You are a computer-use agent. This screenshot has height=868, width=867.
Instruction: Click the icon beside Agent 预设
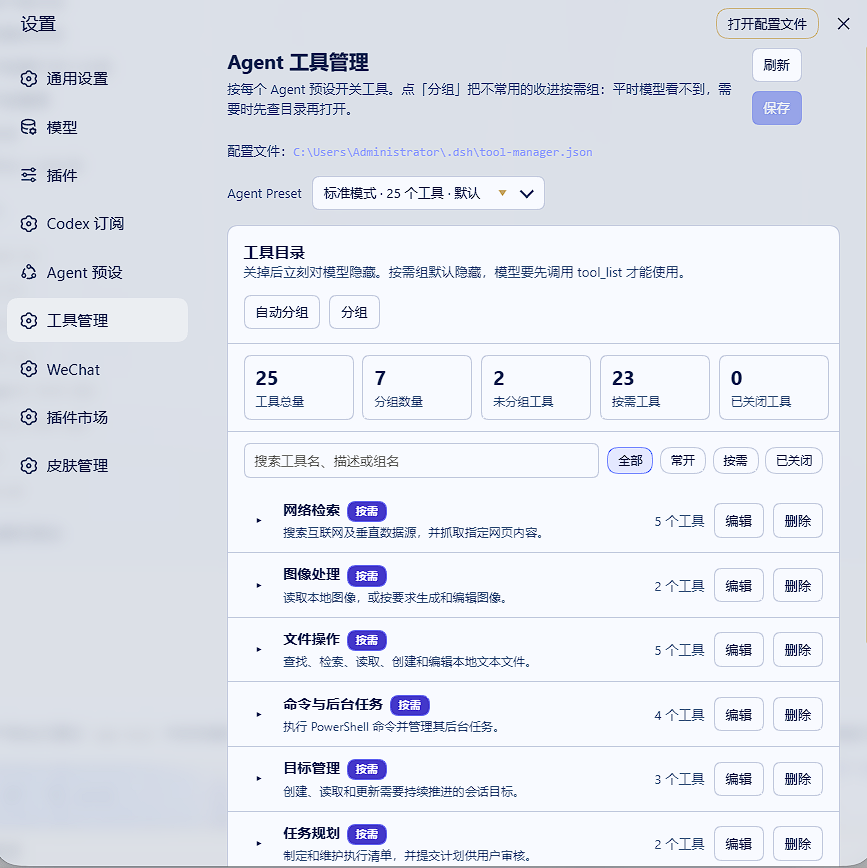pyautogui.click(x=29, y=272)
